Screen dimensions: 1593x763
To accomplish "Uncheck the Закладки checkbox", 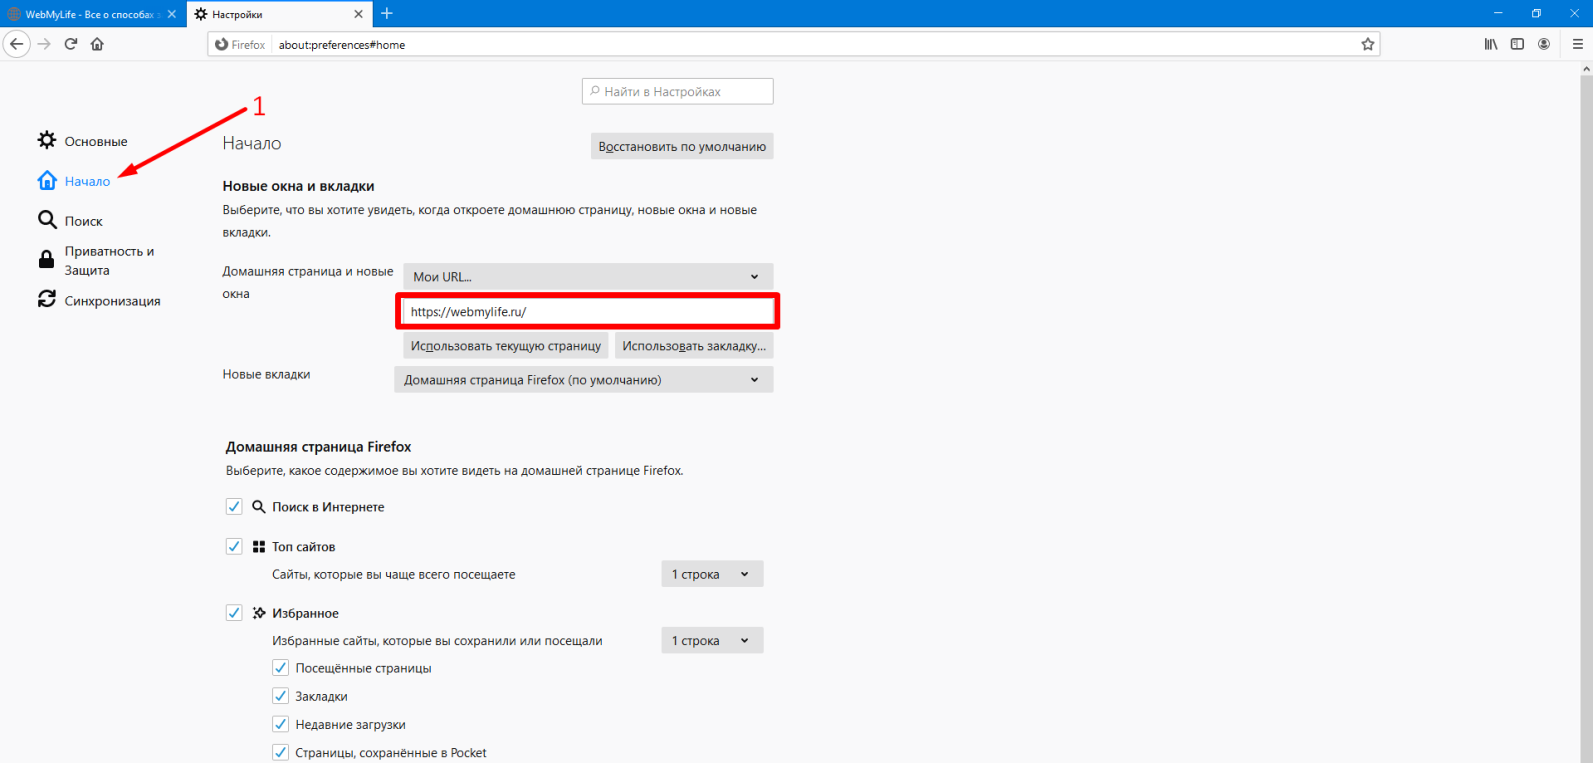I will [x=281, y=696].
